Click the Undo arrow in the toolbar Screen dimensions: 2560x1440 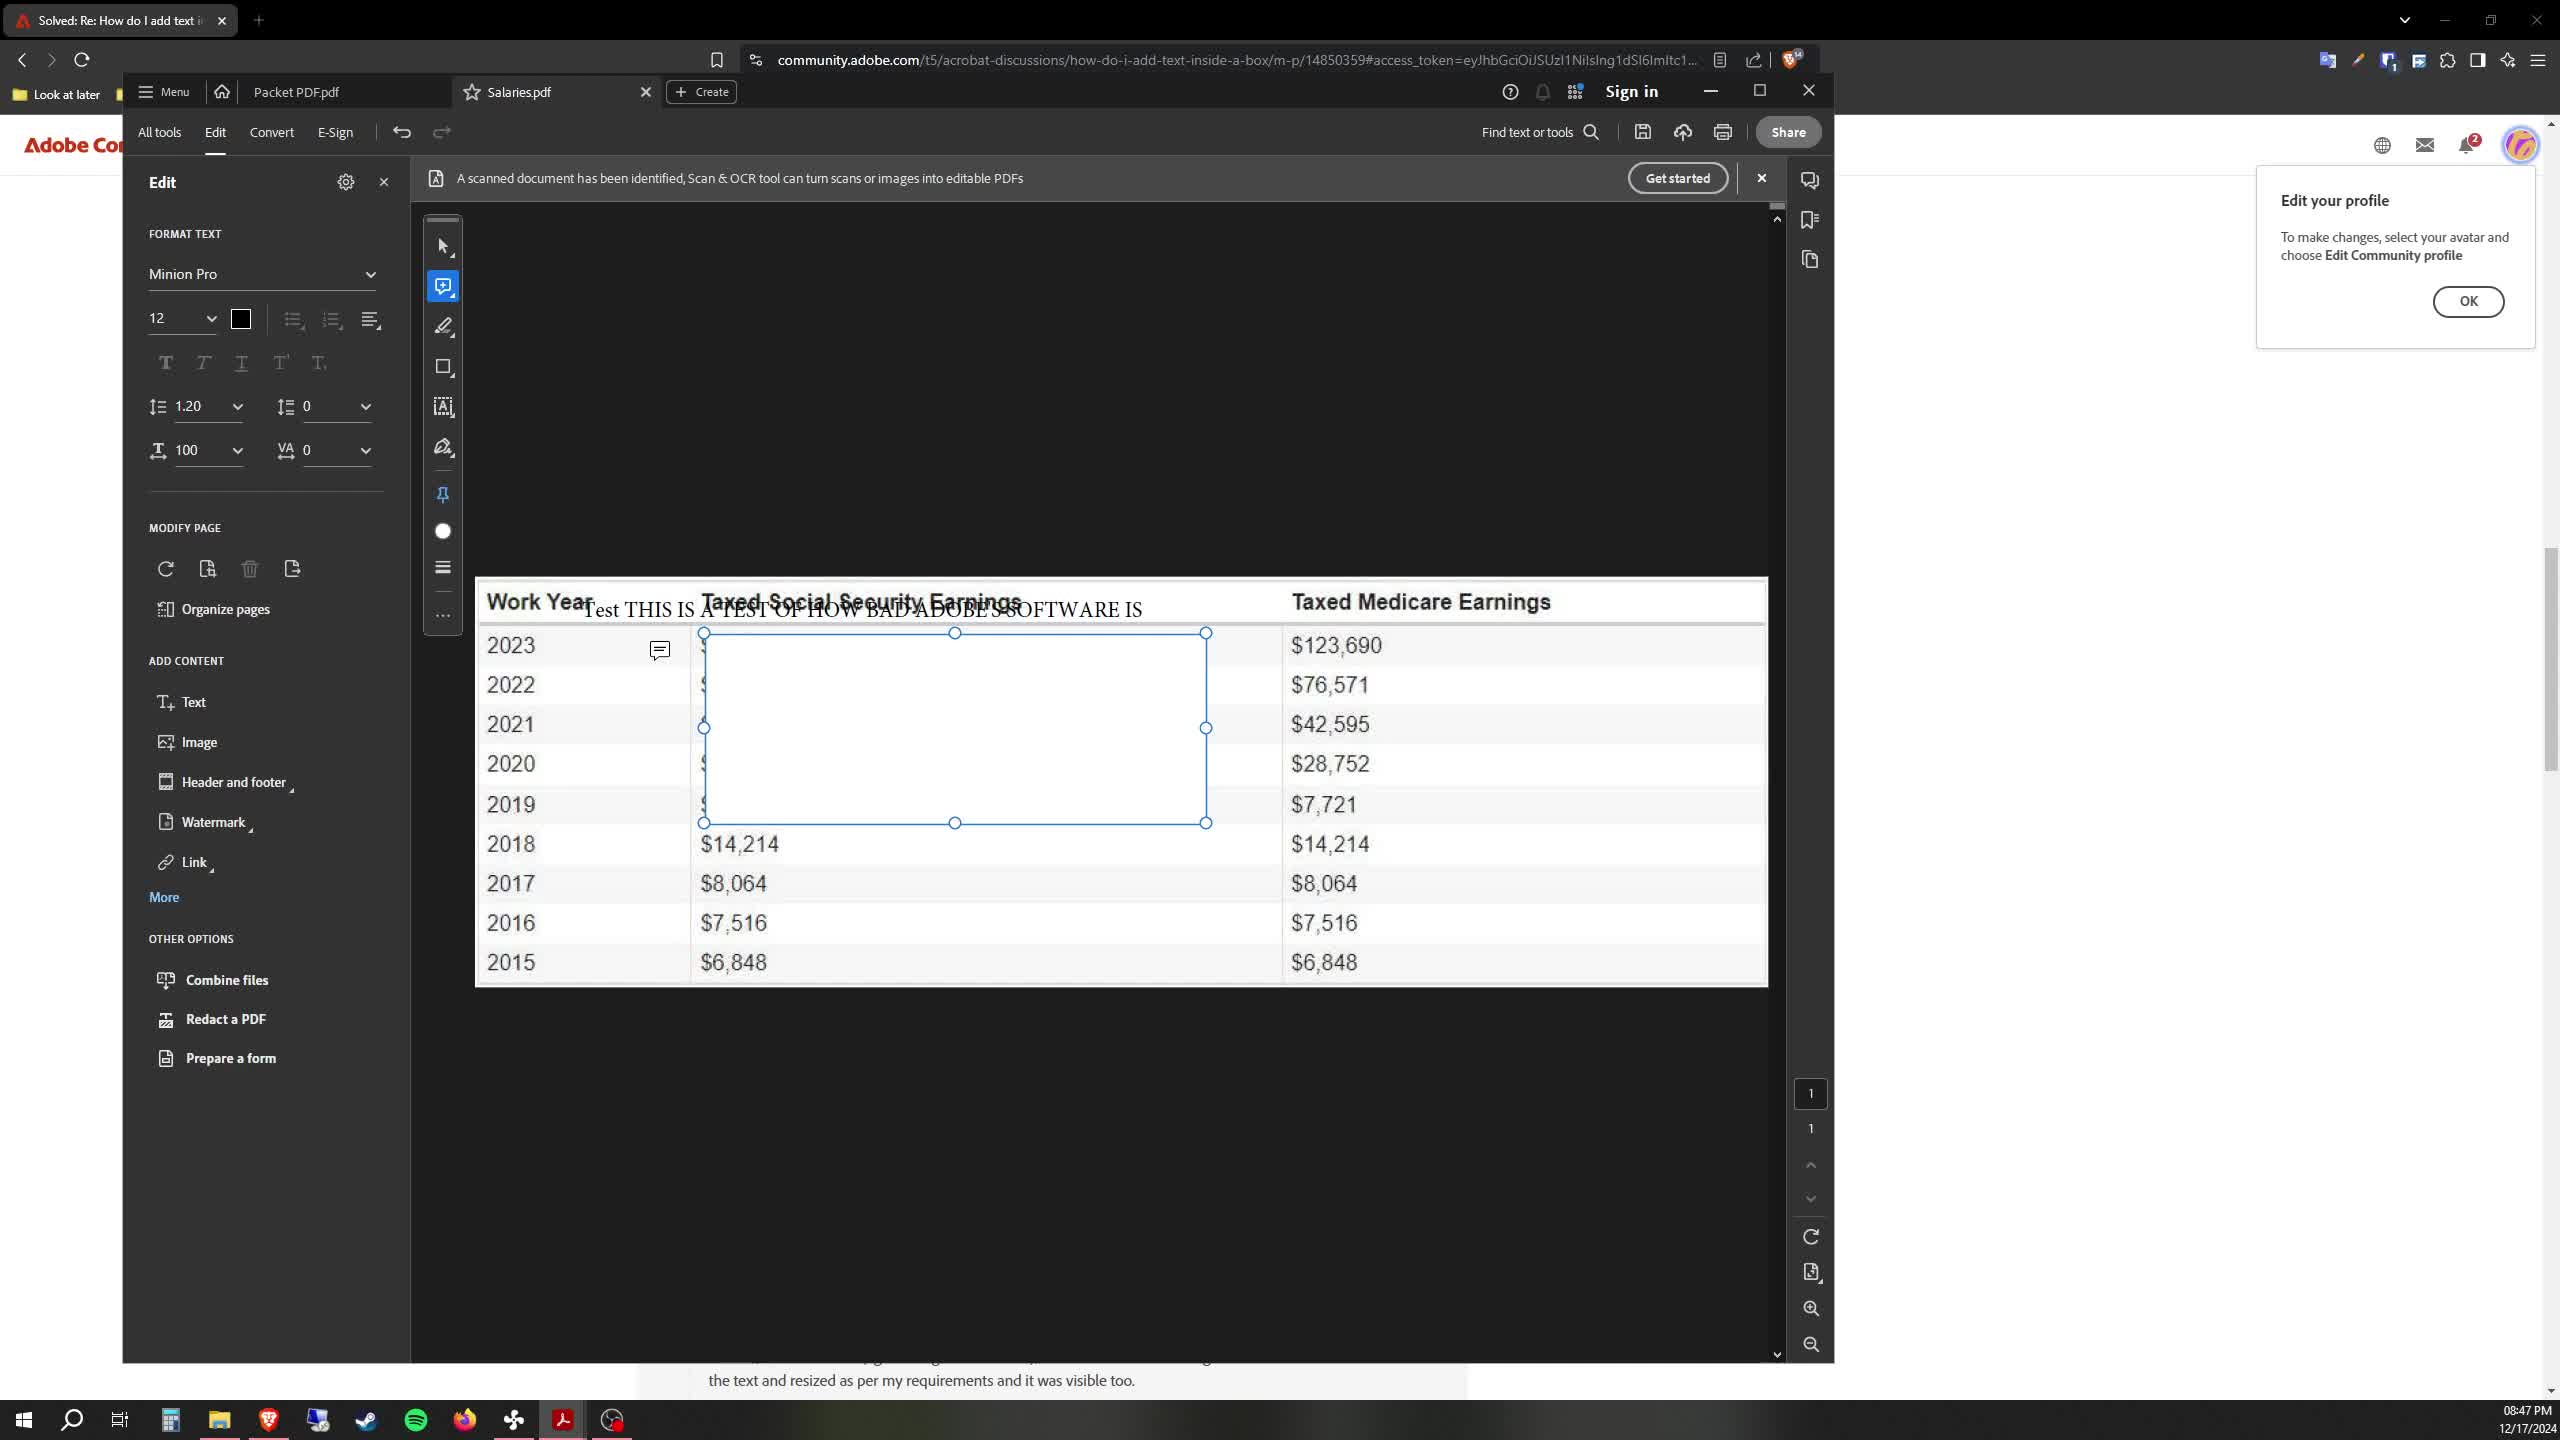tap(401, 132)
